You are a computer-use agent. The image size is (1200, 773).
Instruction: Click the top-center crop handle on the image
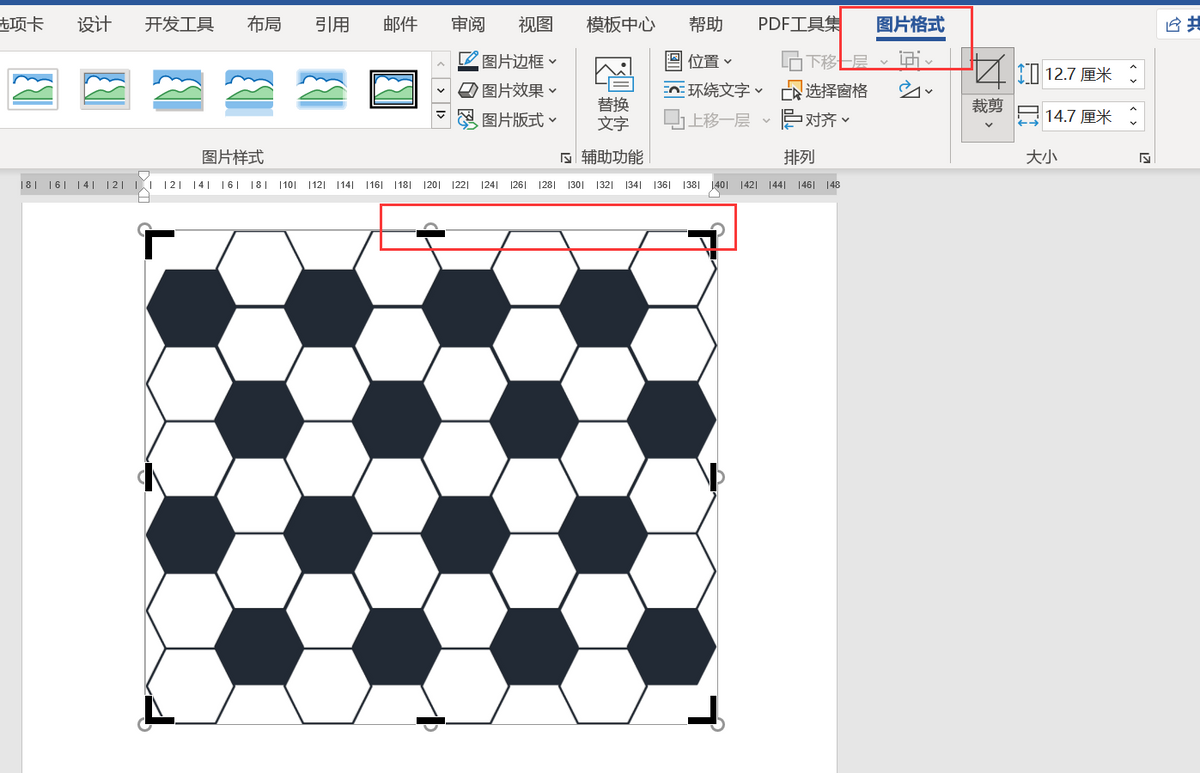coord(431,233)
